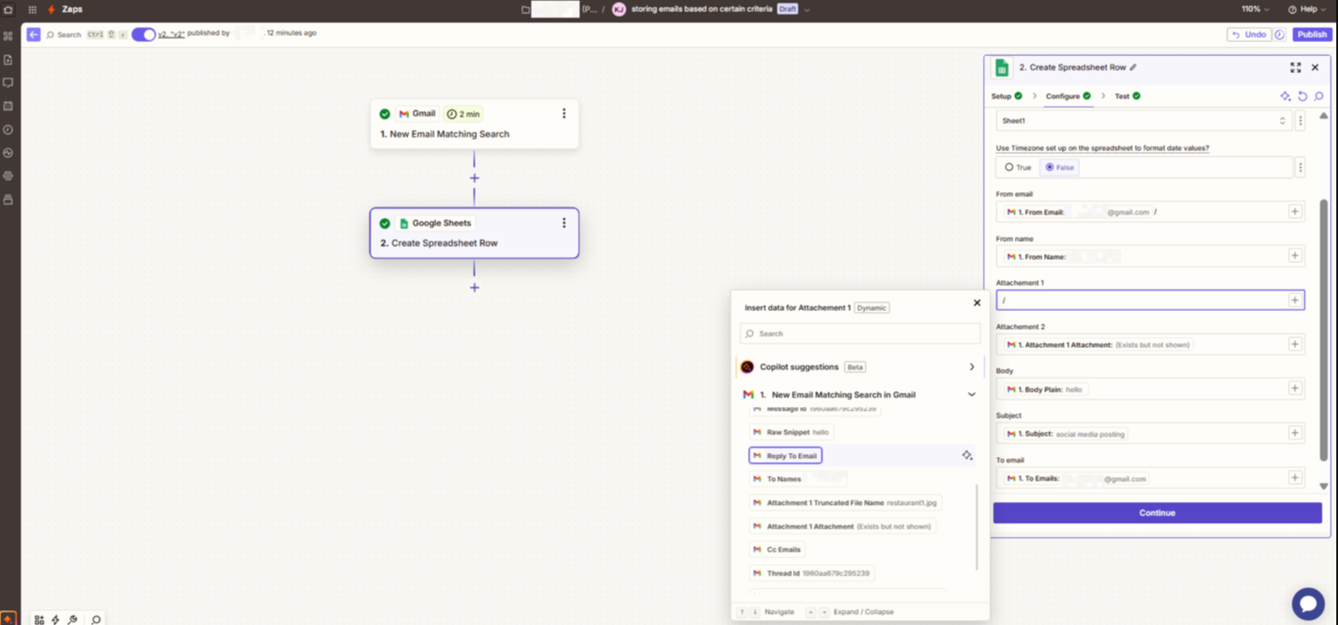Open the clock history icon in left sidebar
The height and width of the screenshot is (625, 1338).
[8, 130]
